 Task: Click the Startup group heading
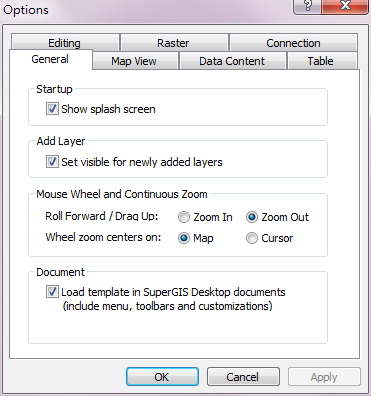click(54, 89)
